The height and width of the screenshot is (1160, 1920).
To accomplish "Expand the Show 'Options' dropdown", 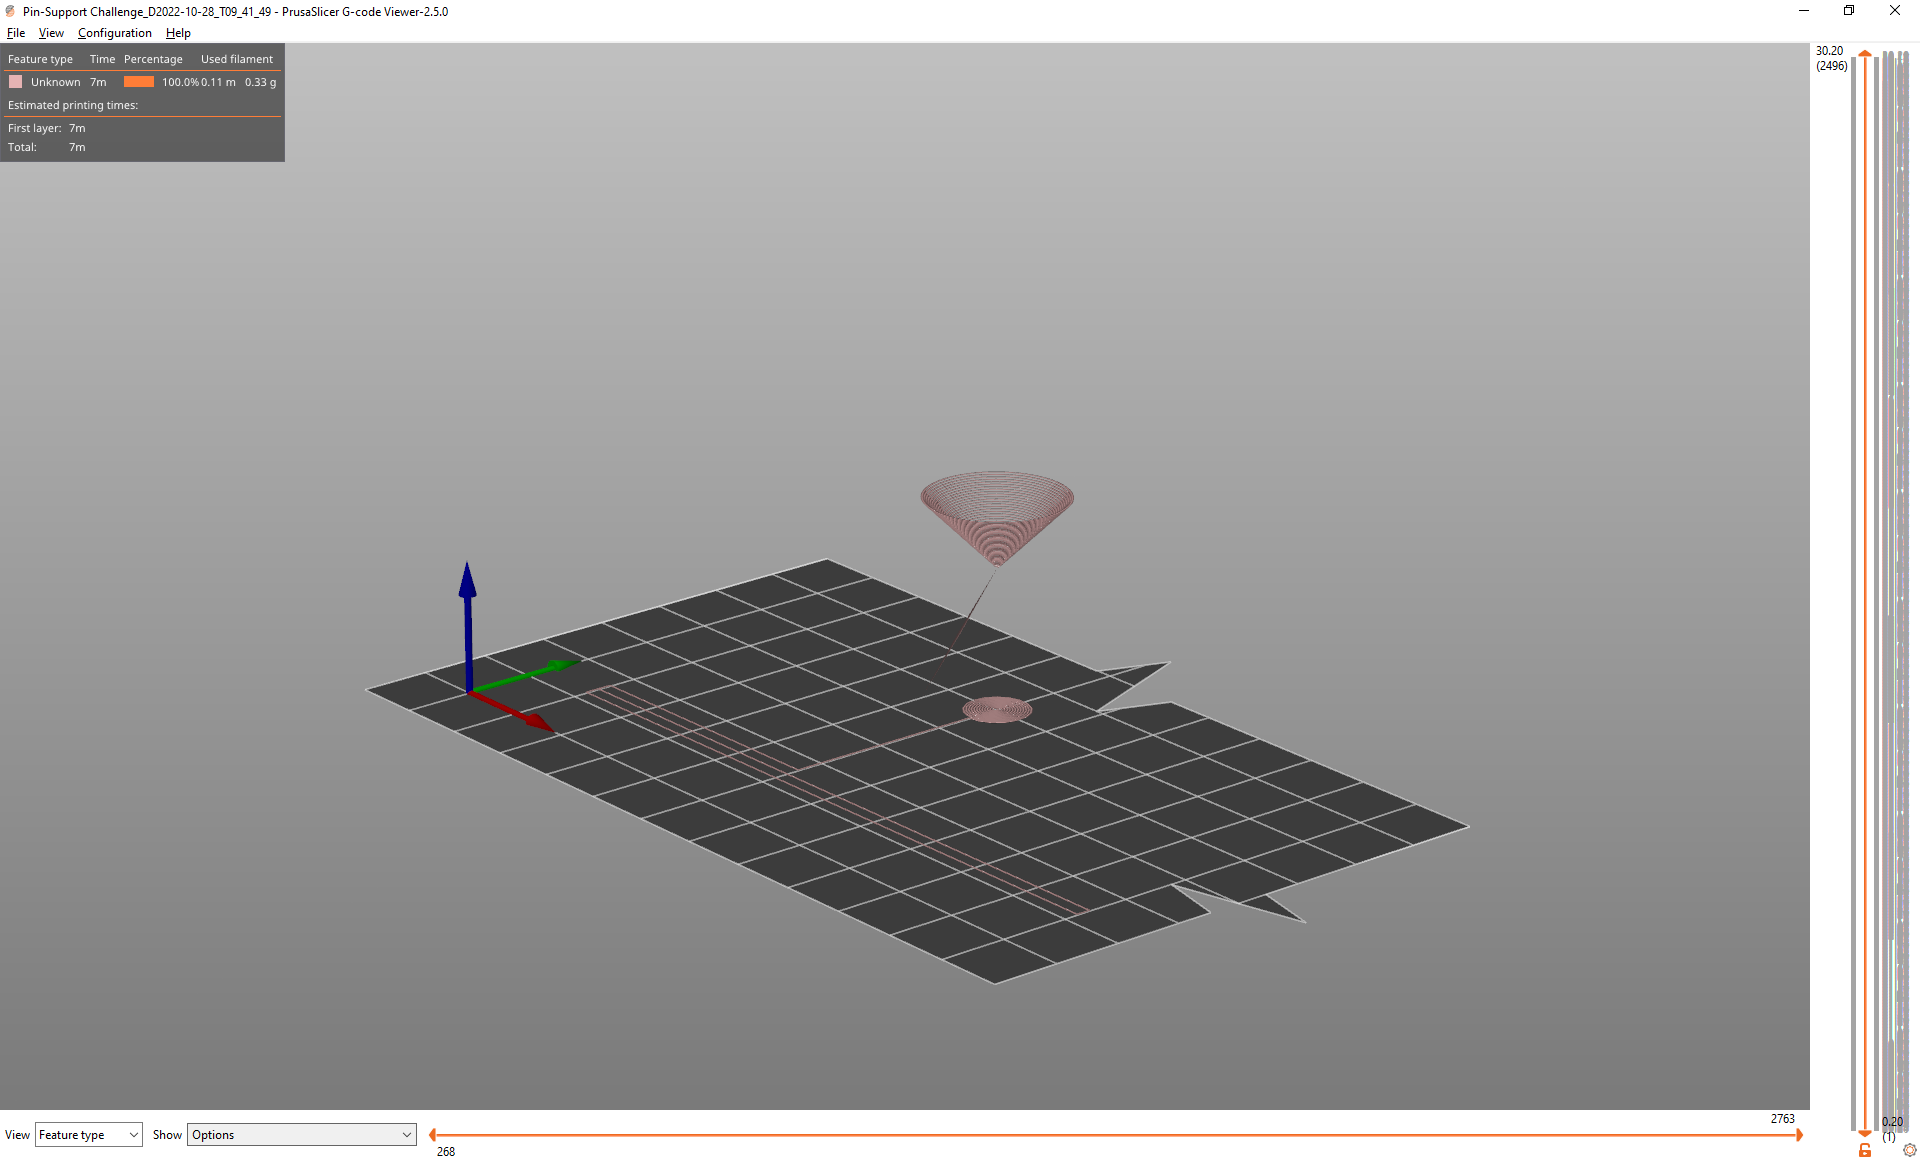I will [x=301, y=1134].
